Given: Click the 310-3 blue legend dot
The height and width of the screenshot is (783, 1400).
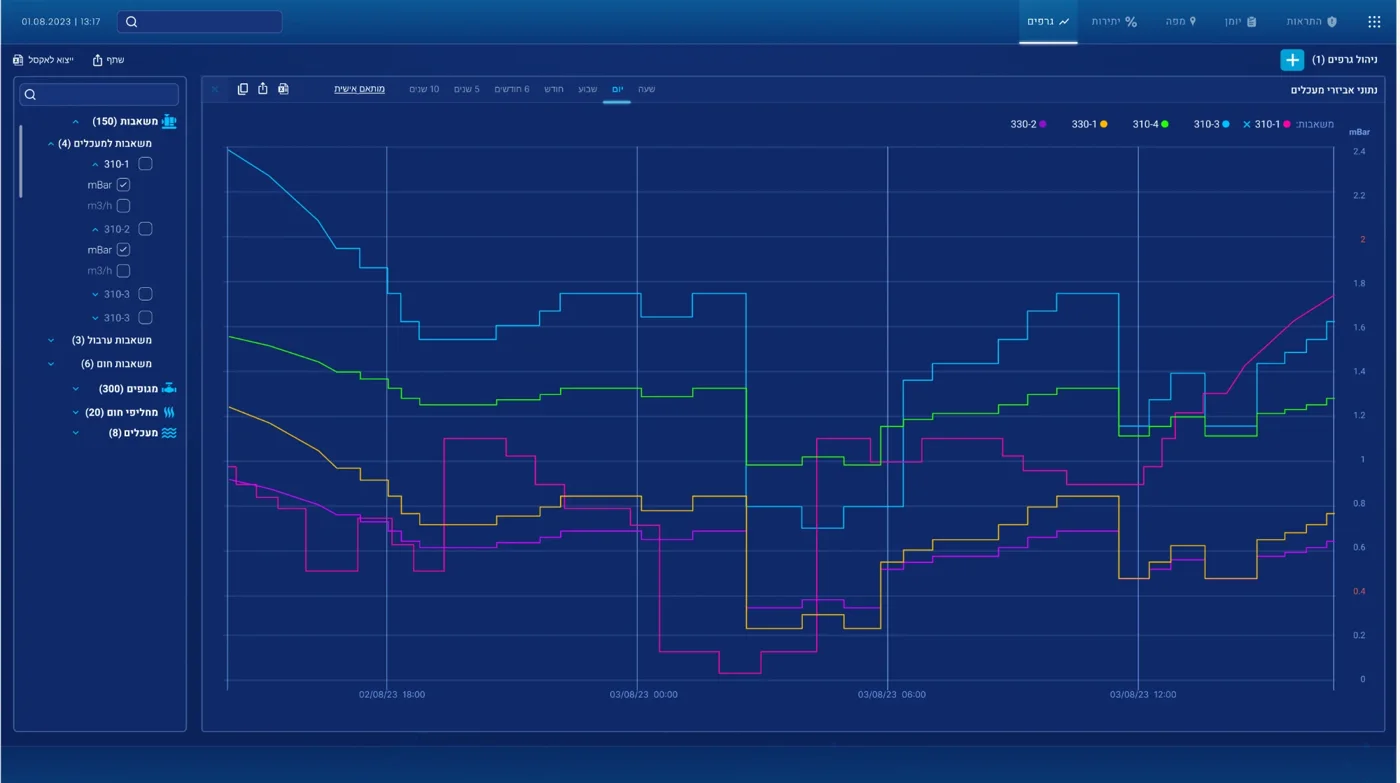Looking at the screenshot, I should (1226, 125).
